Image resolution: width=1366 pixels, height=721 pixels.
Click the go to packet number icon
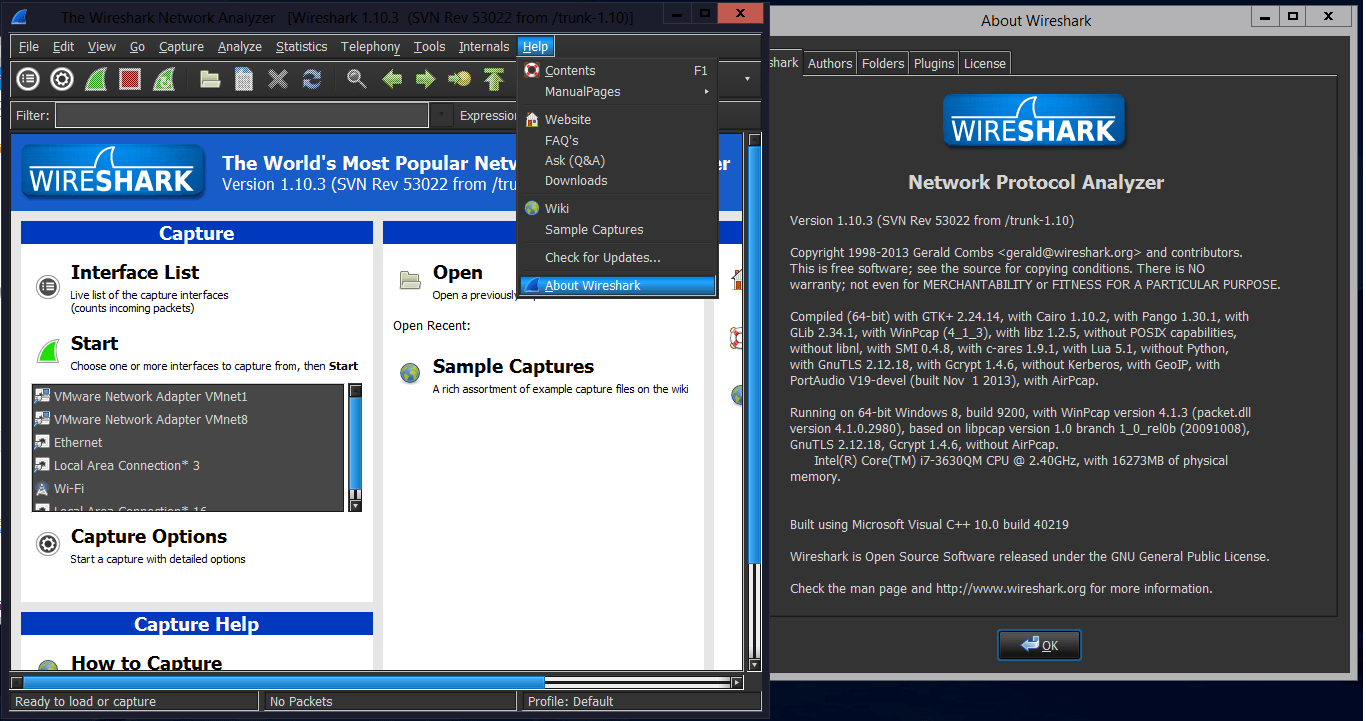click(460, 79)
